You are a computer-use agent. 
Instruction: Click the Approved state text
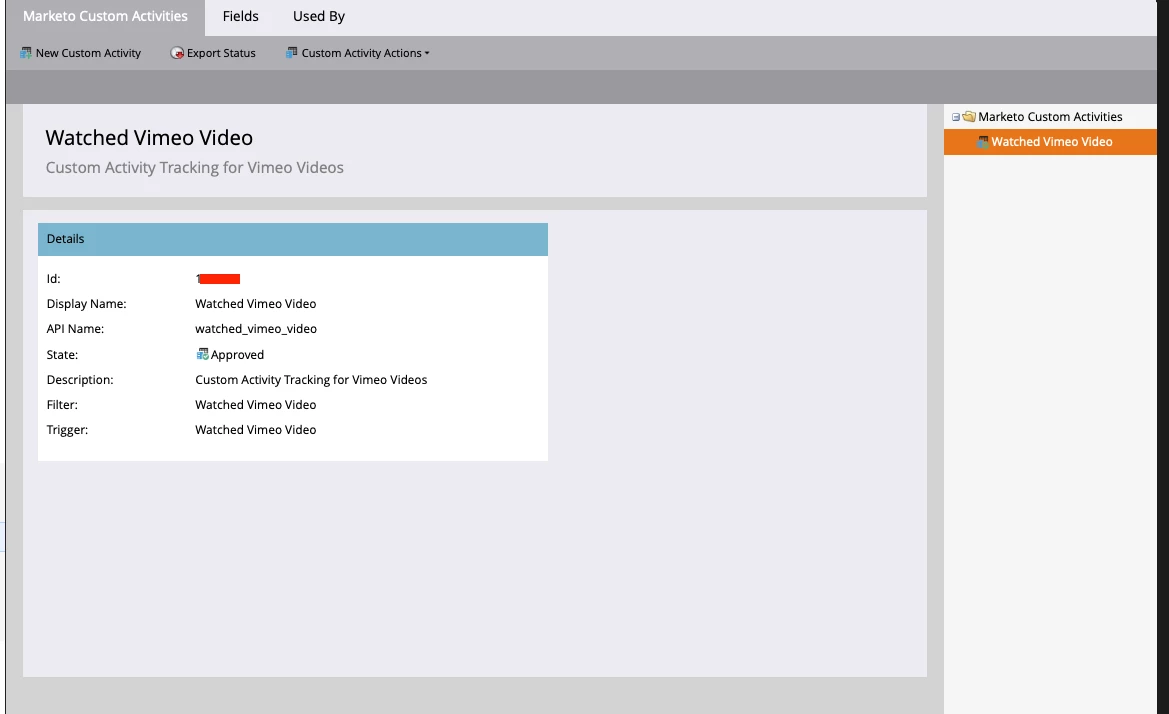(237, 355)
